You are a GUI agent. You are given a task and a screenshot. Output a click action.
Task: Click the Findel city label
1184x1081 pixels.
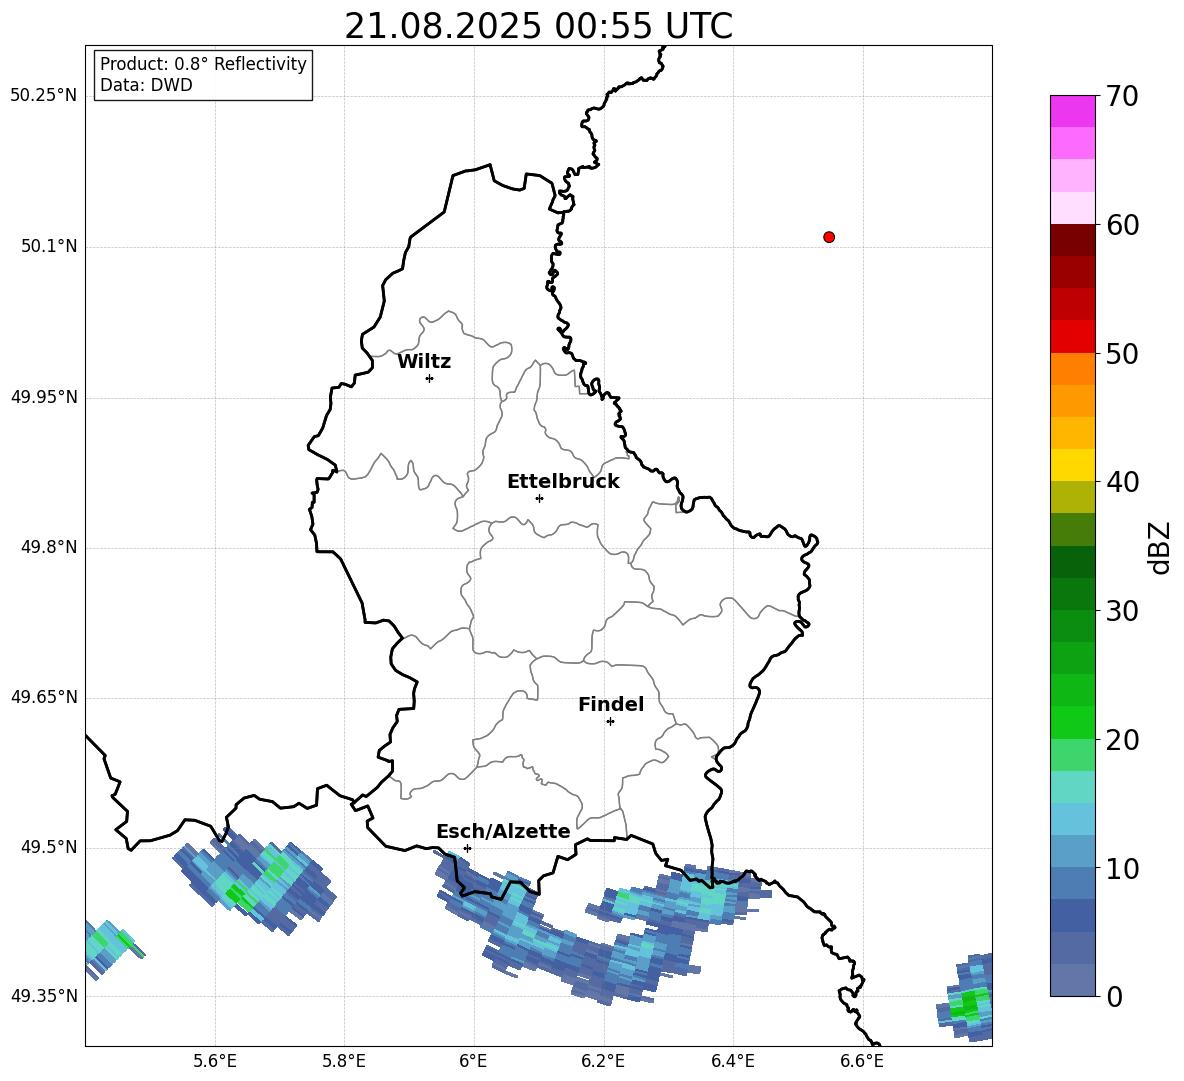611,704
